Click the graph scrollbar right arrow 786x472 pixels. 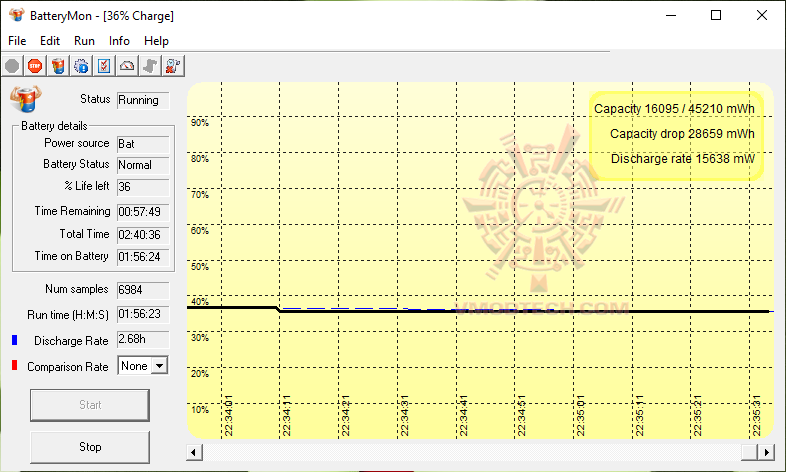[766, 452]
